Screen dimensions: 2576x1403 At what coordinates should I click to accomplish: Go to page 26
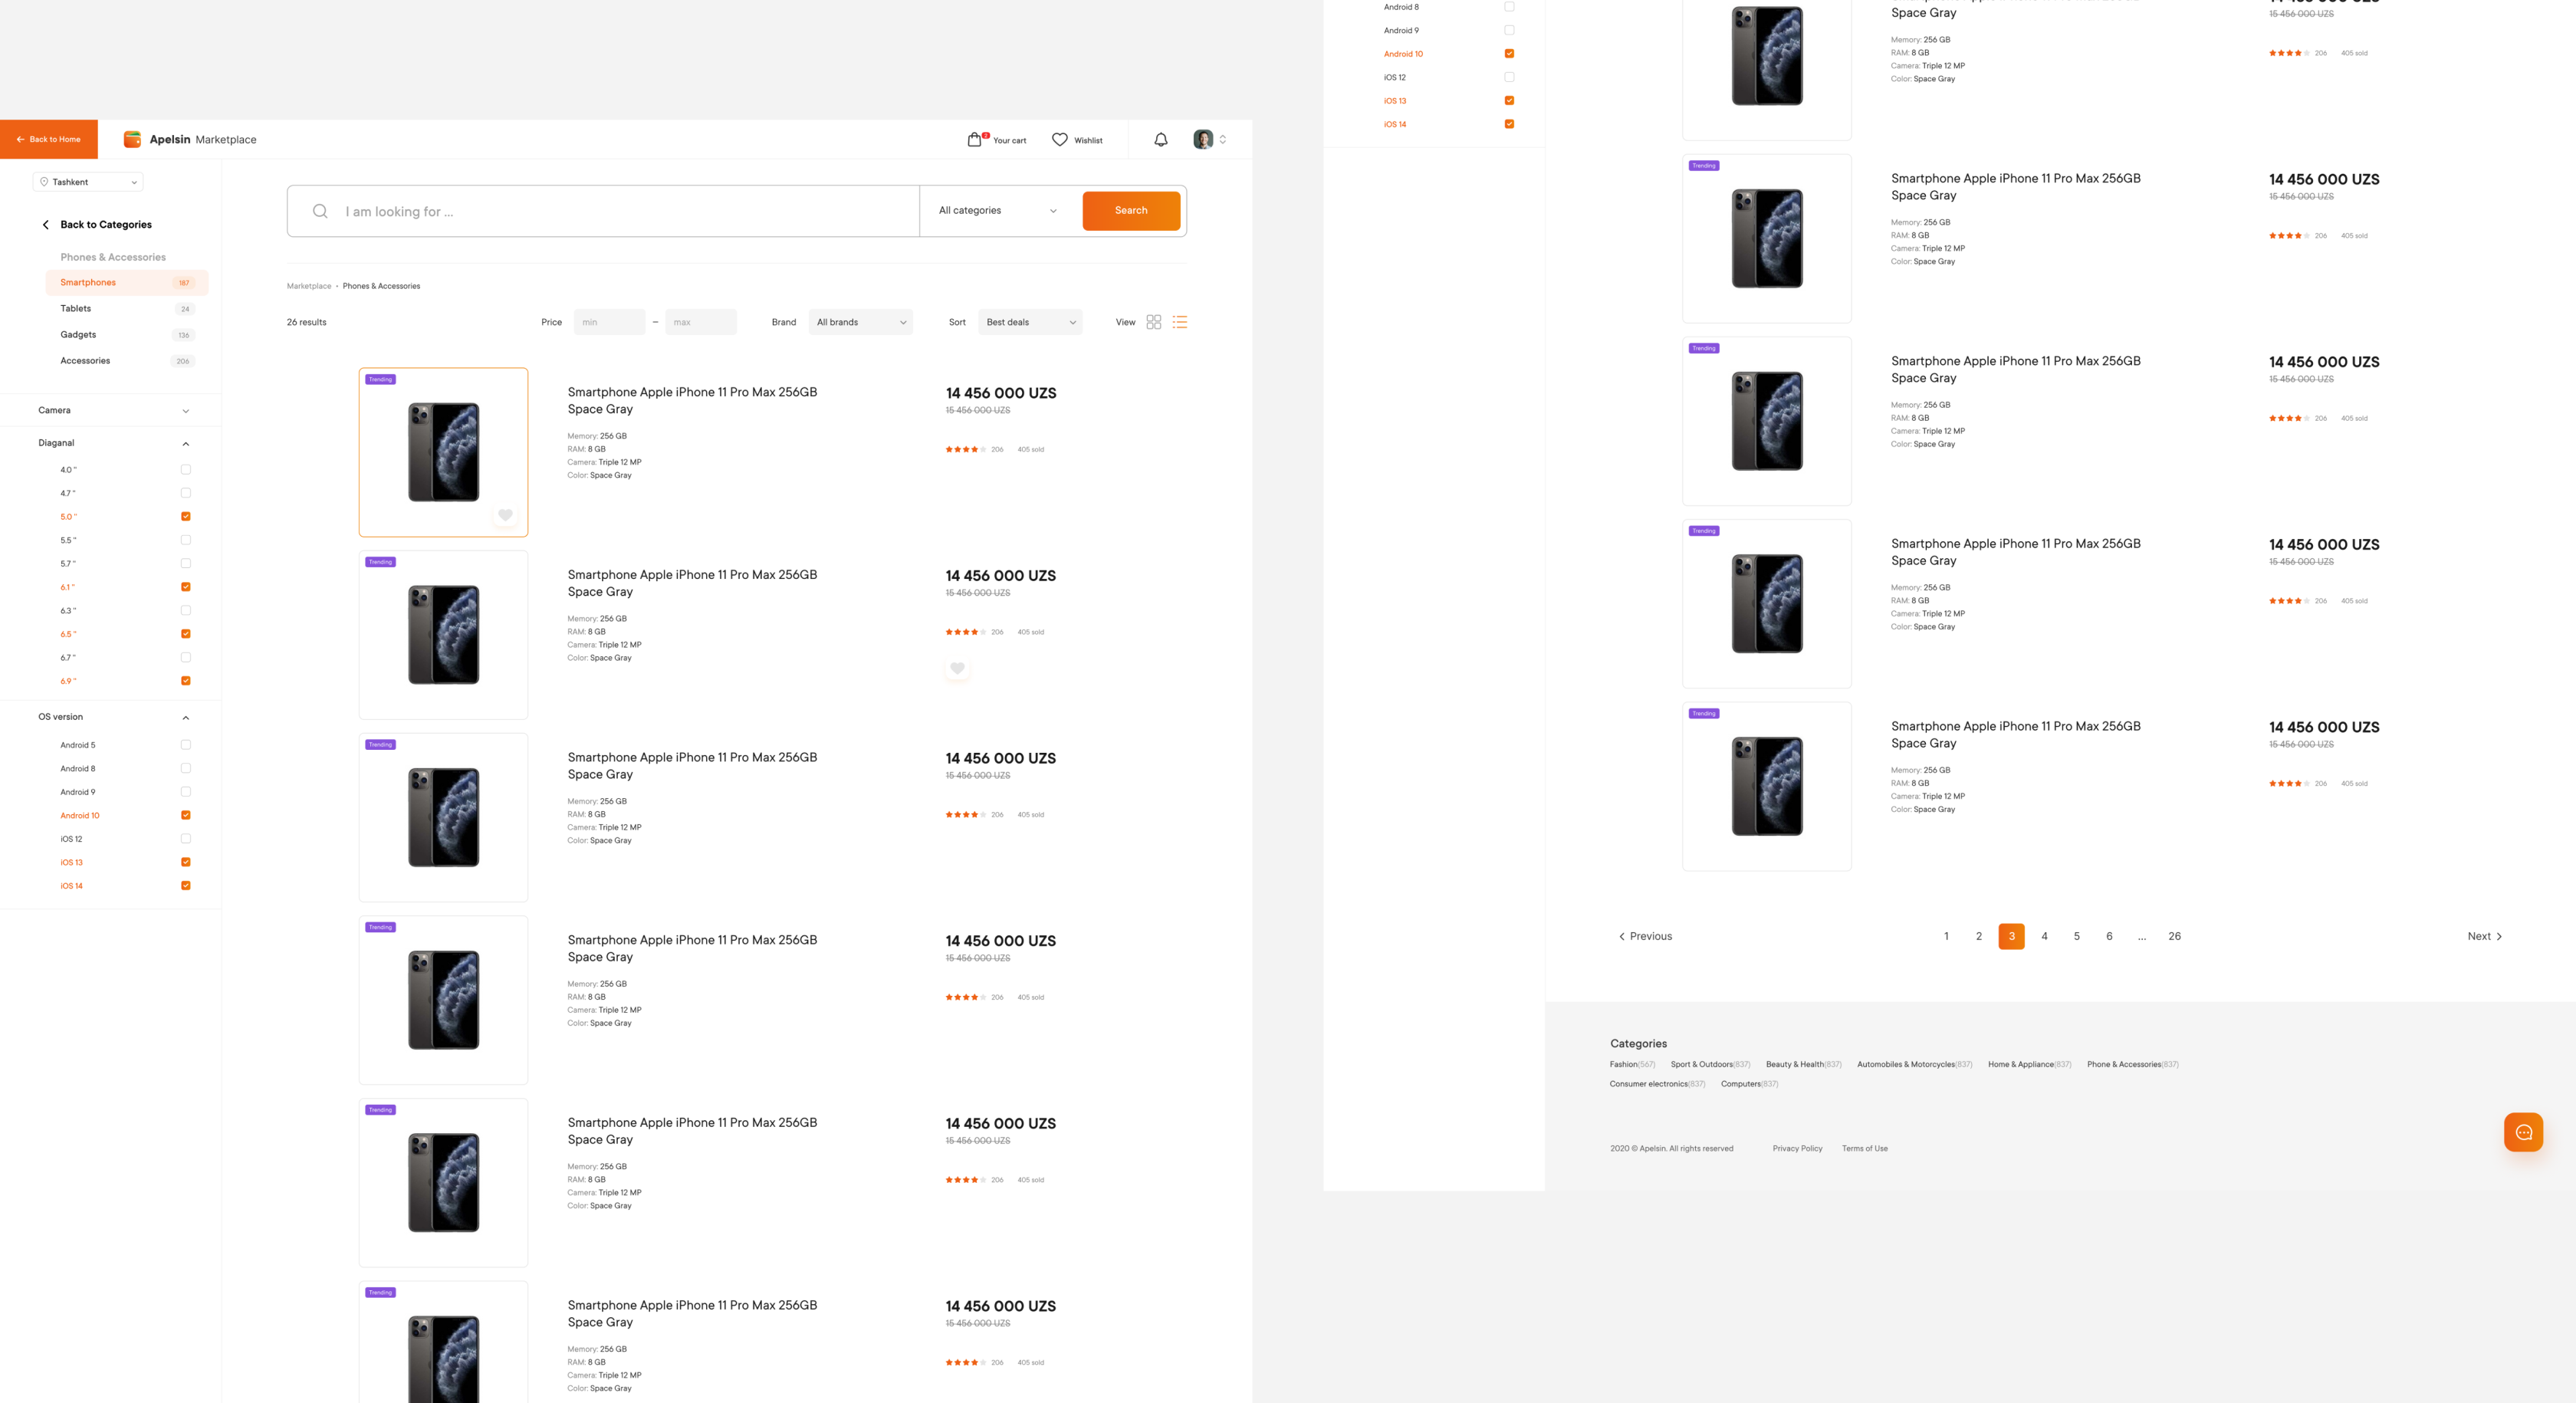[2174, 936]
